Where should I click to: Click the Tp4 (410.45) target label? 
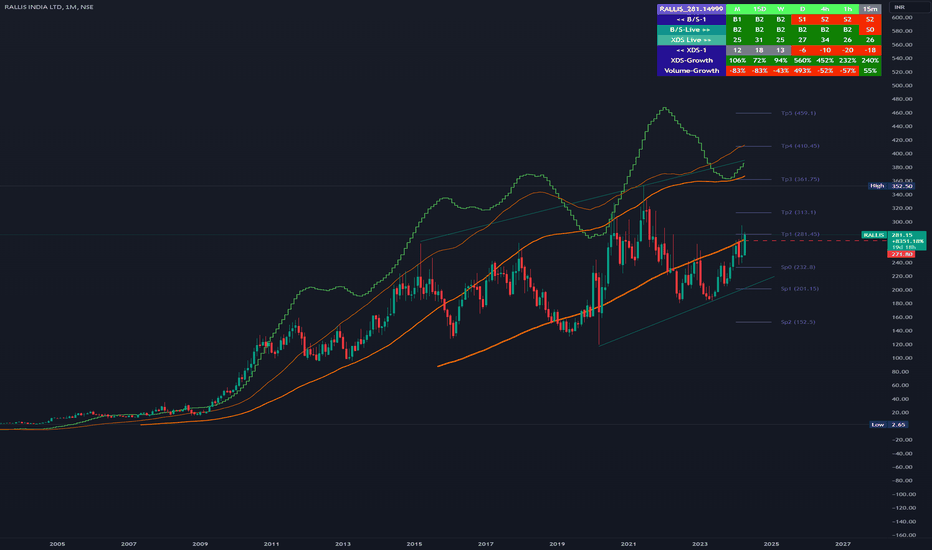point(800,146)
